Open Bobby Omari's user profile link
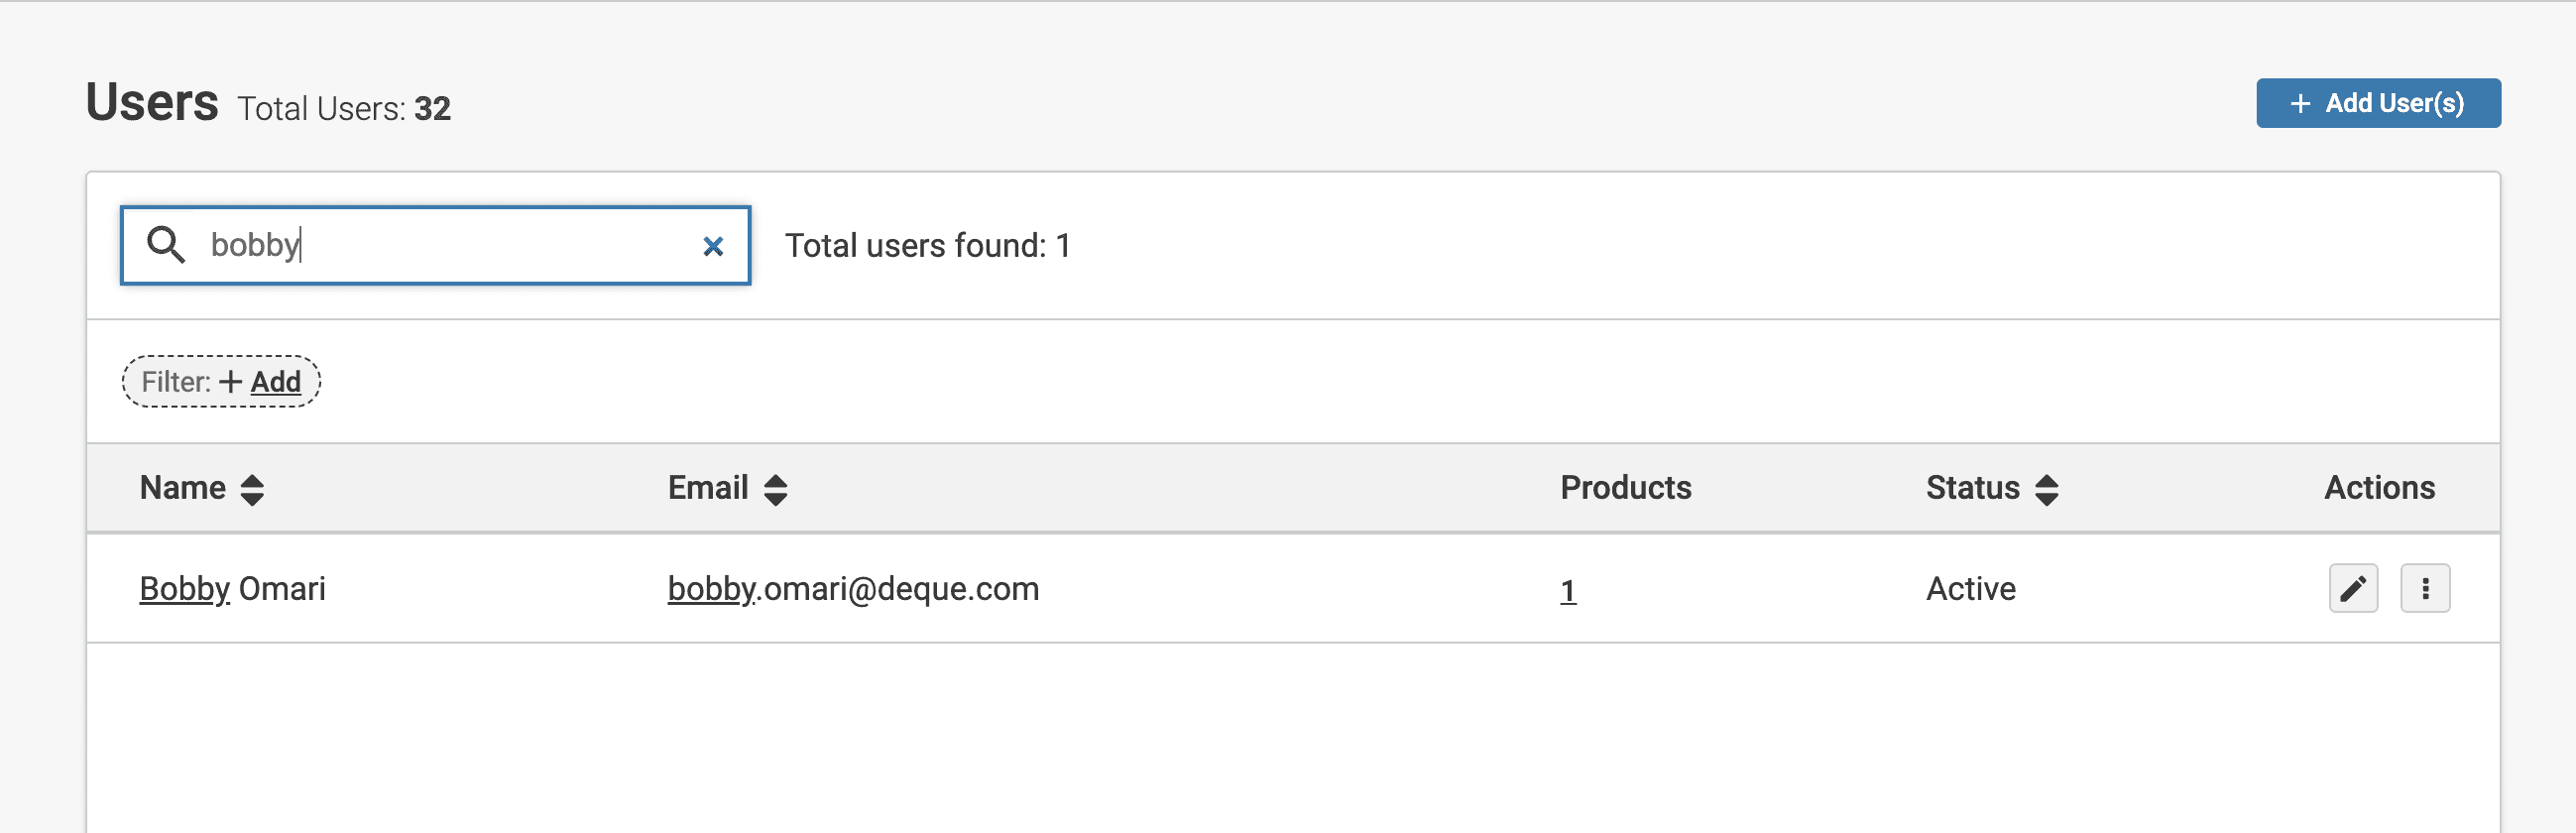Image resolution: width=2576 pixels, height=833 pixels. tap(232, 589)
